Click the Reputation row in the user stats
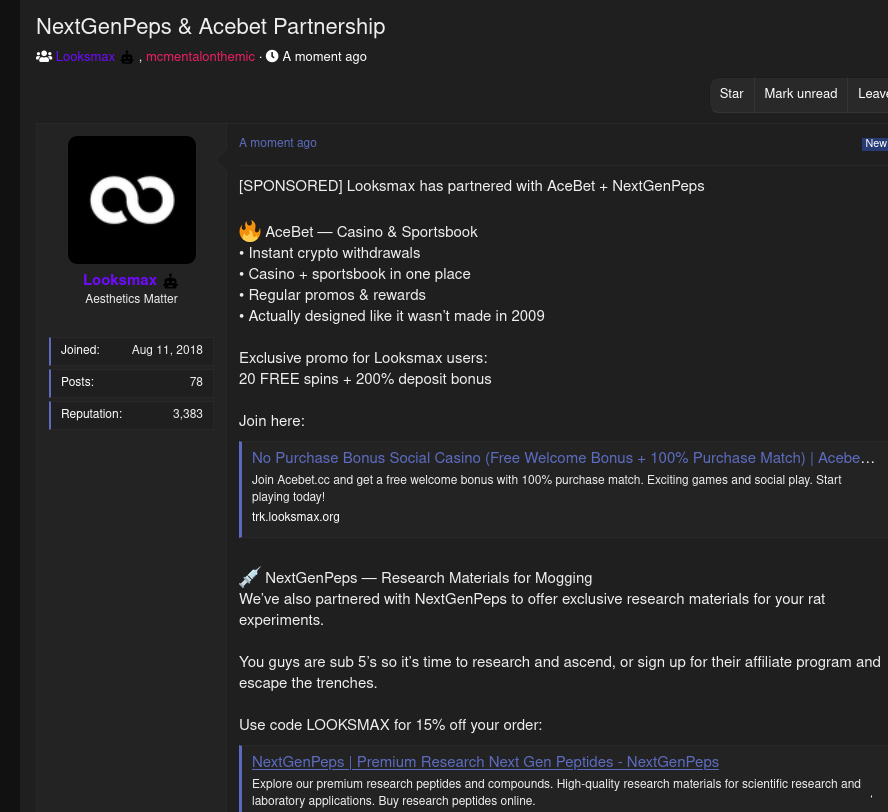This screenshot has width=888, height=812. pos(131,414)
